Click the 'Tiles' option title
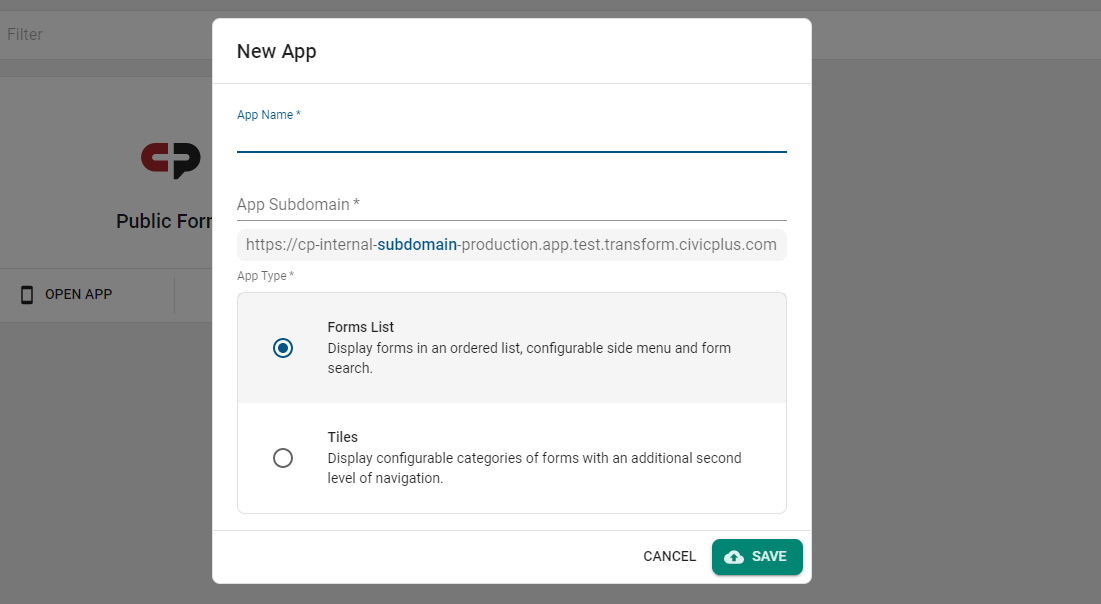Image resolution: width=1101 pixels, height=604 pixels. point(343,437)
